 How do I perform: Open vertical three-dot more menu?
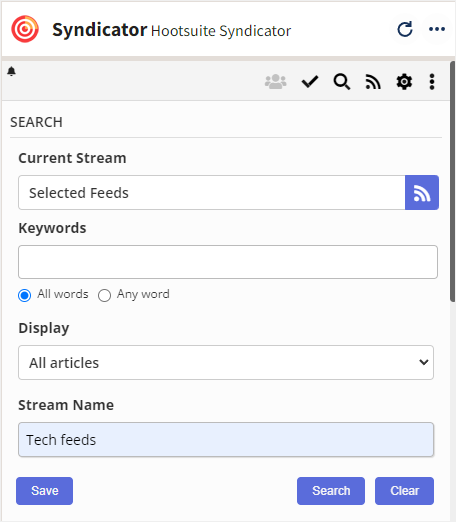[x=432, y=82]
